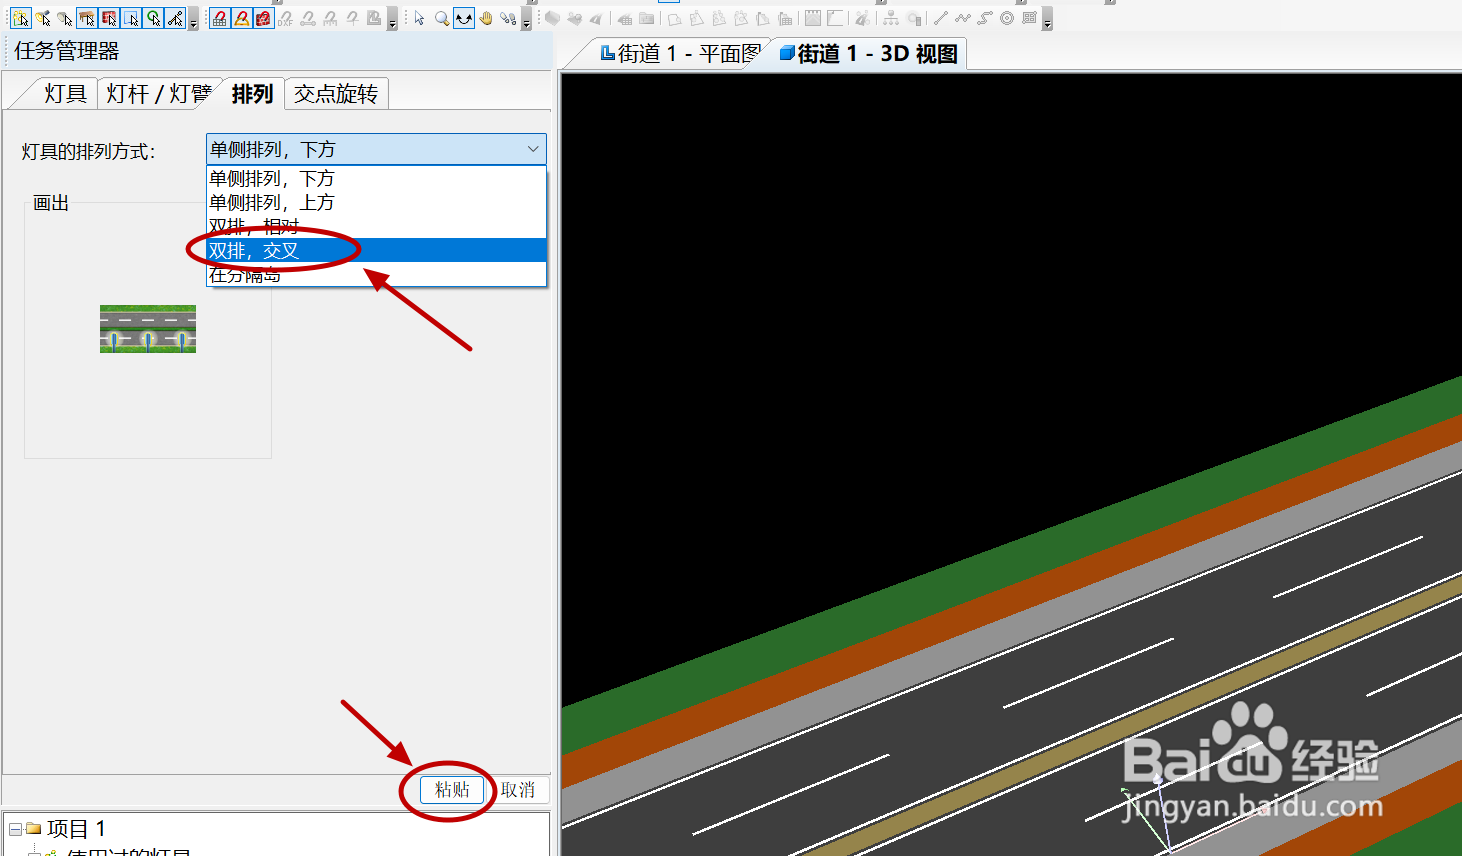1462x856 pixels.
Task: Collapse the 项目 1 tree node
Action: [x=15, y=829]
